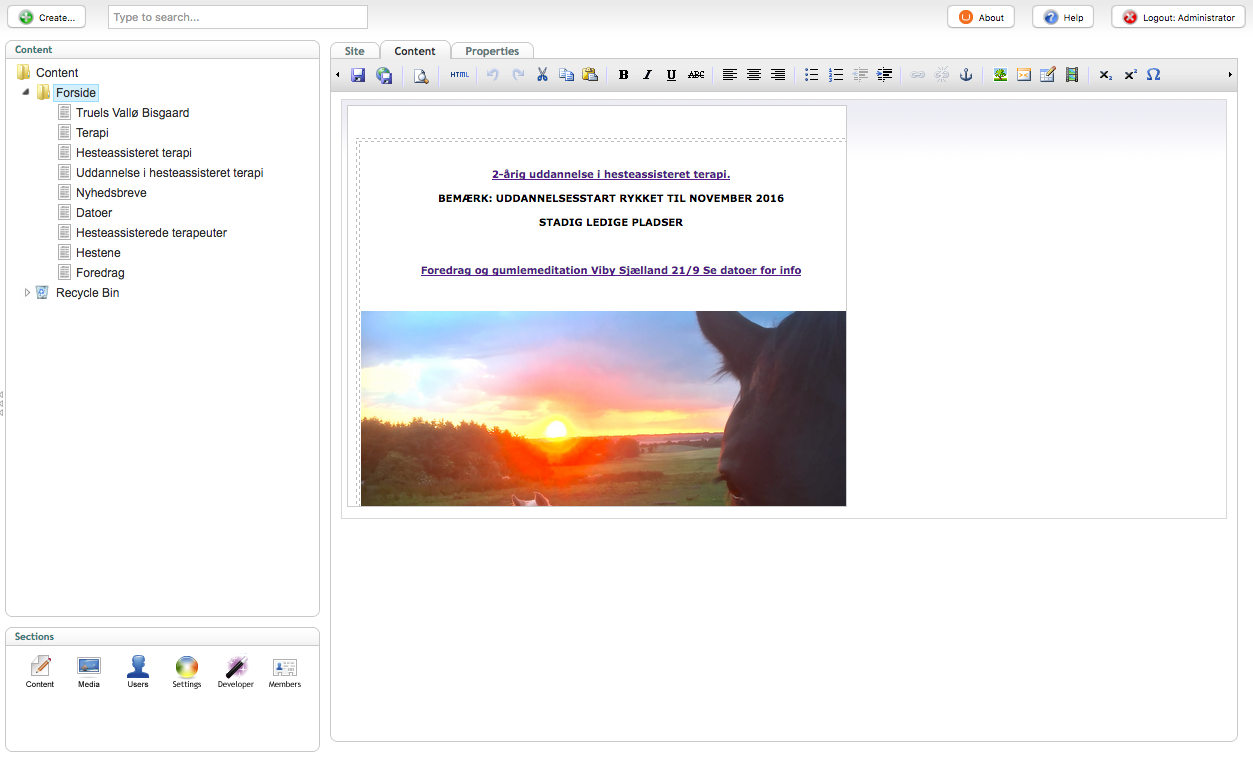1253x770 pixels.
Task: Switch to the Site tab
Action: 354,51
